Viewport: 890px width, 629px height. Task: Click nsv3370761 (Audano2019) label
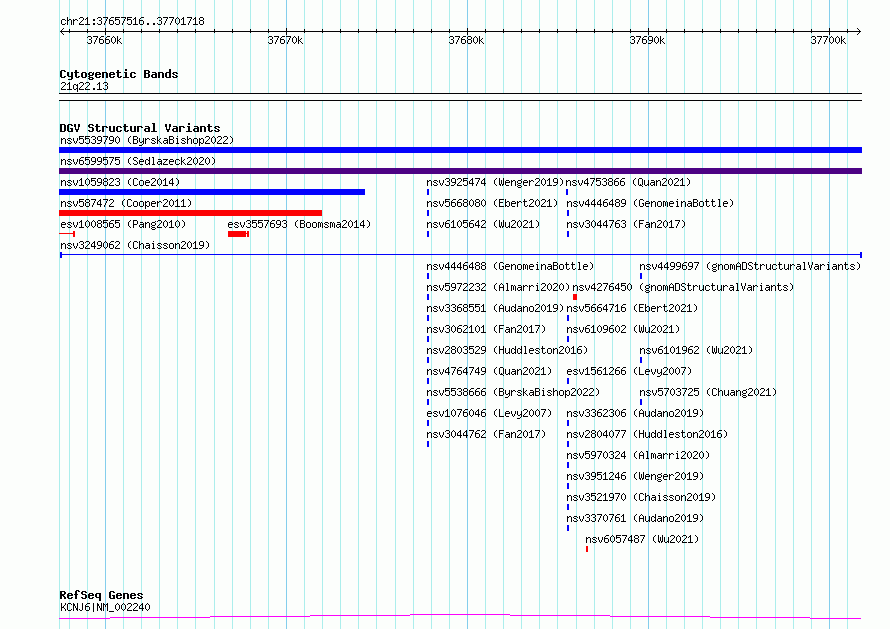[x=635, y=518]
